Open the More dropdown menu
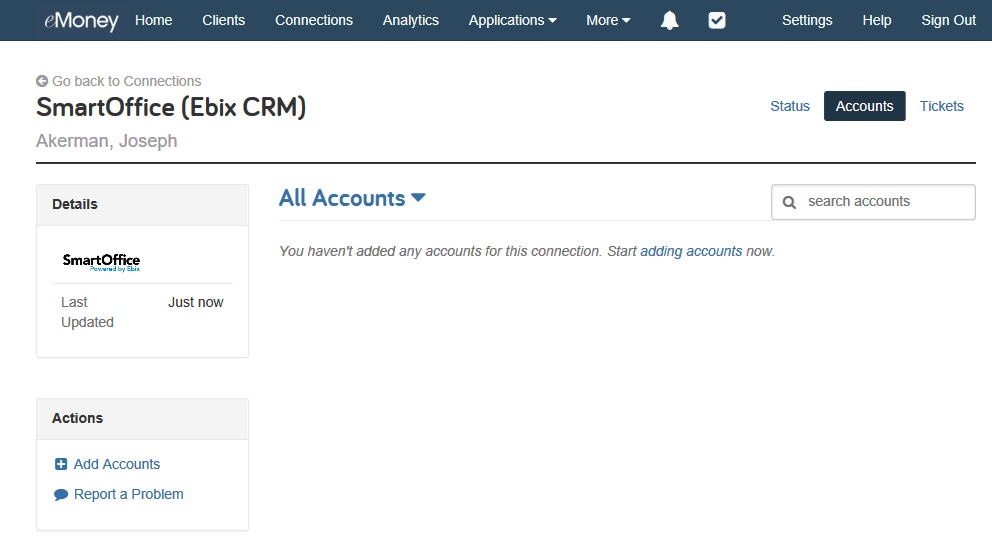Screen dimensions: 992x546 (x=608, y=20)
